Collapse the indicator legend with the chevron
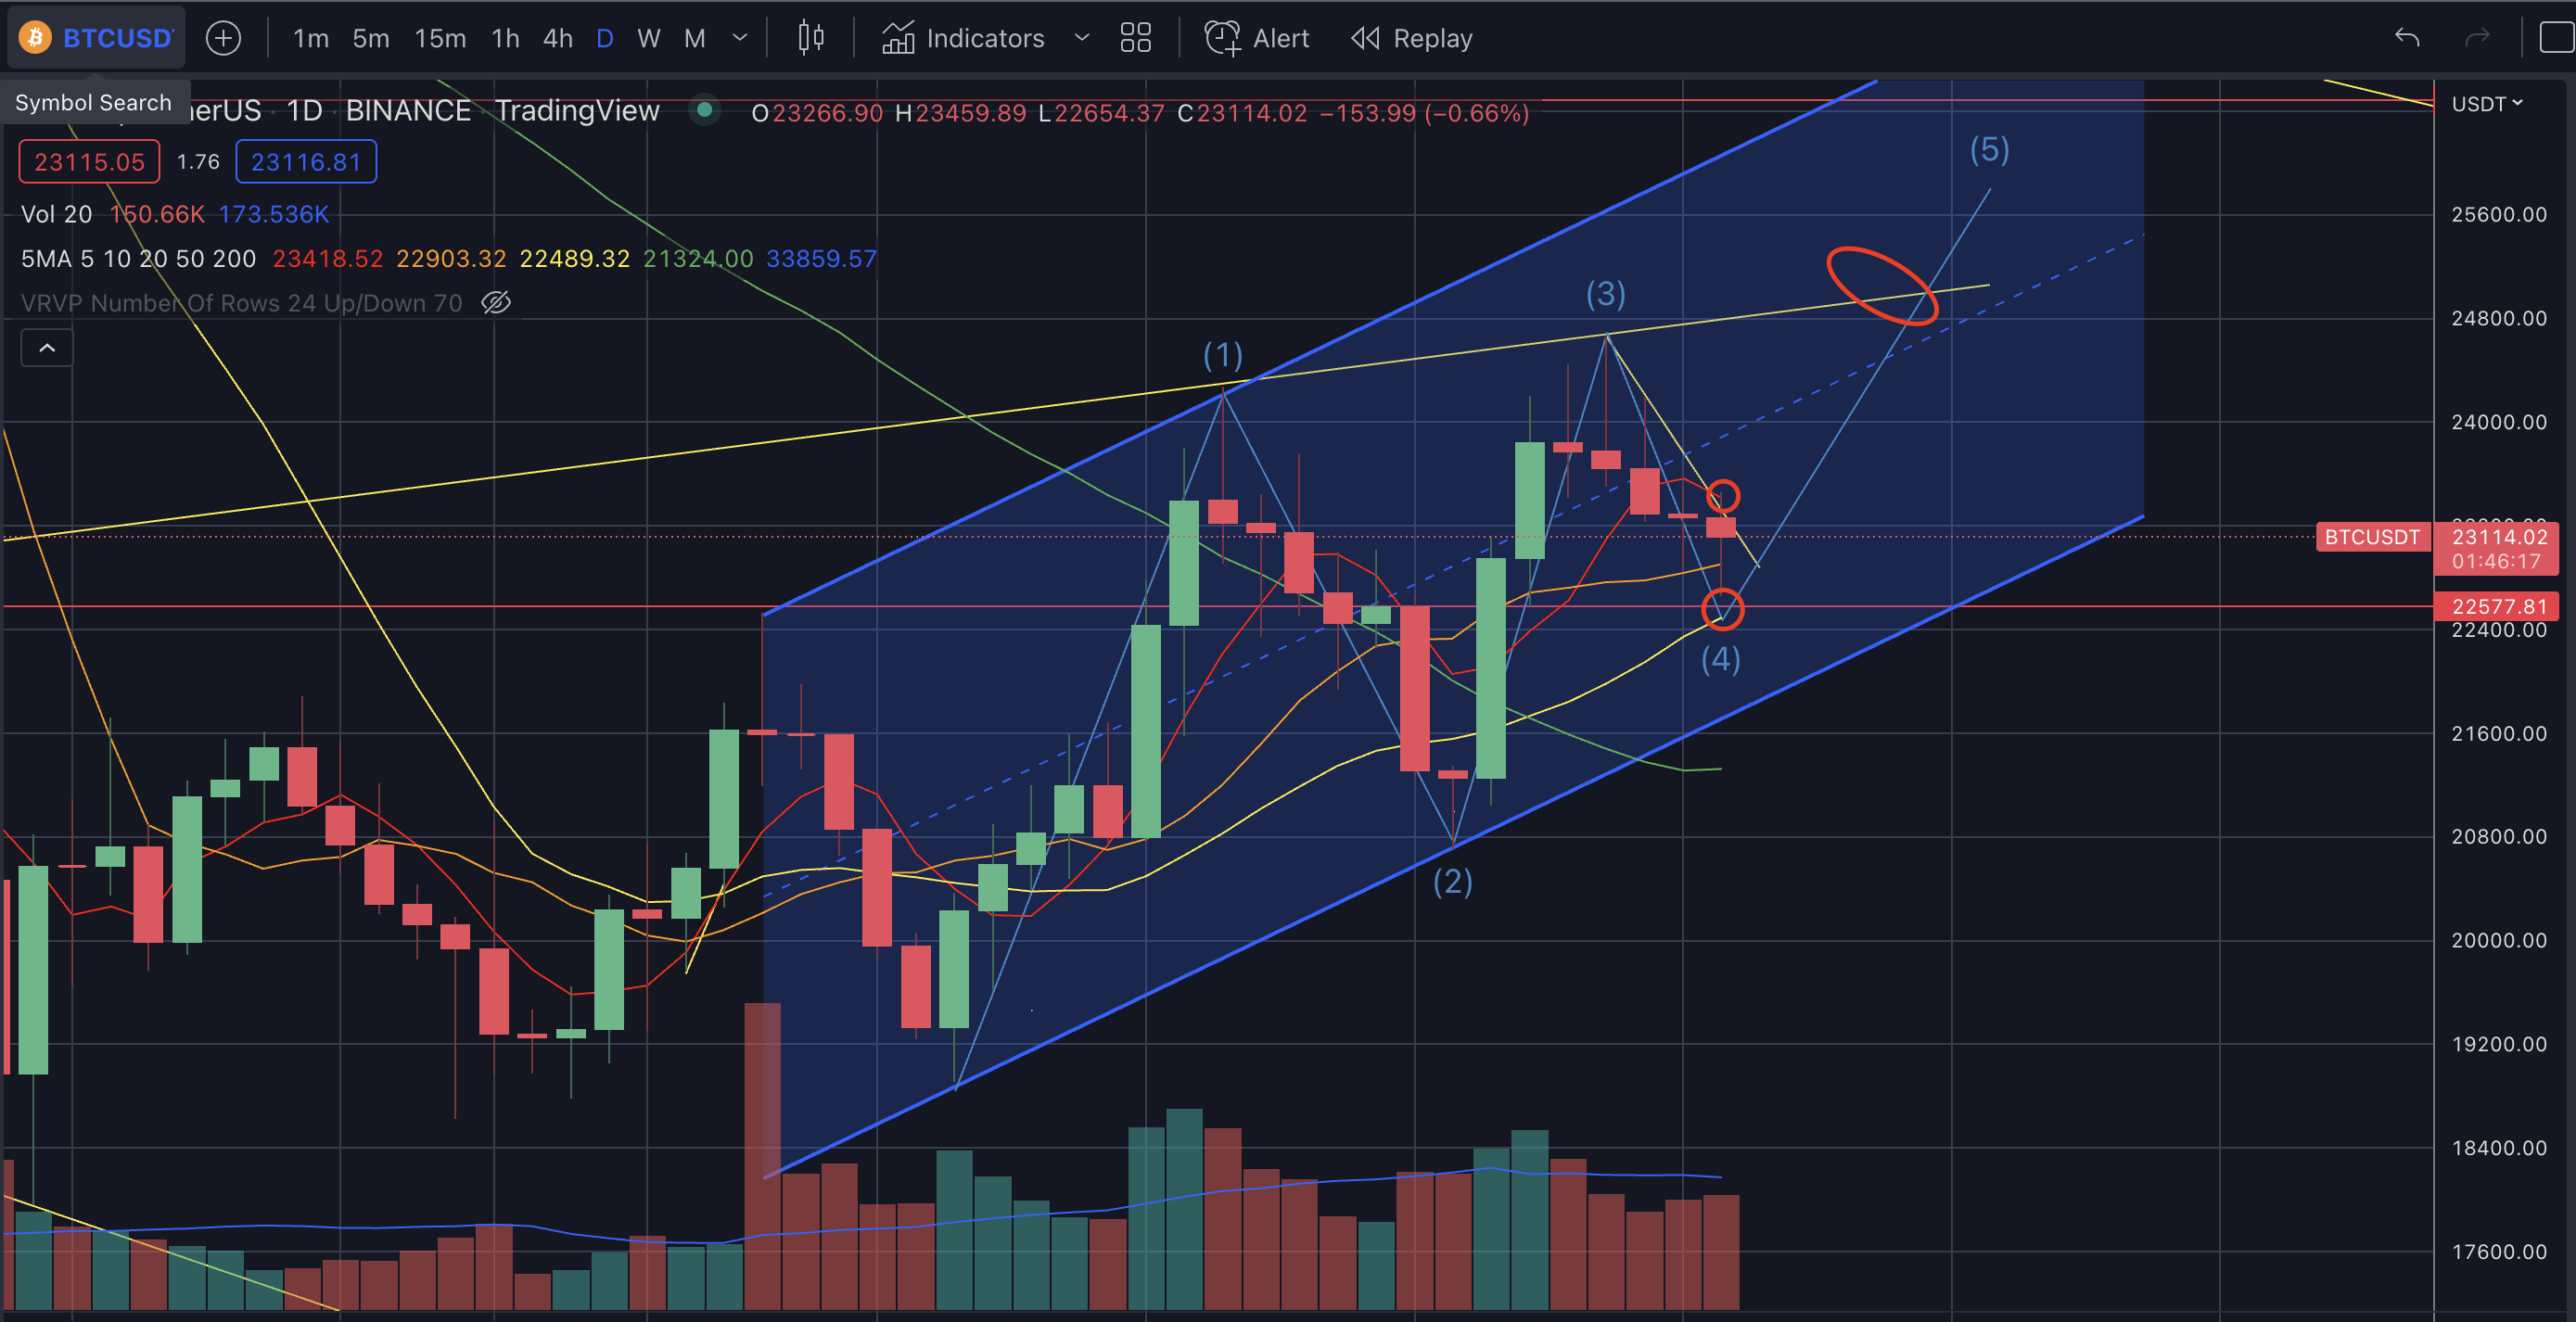This screenshot has height=1322, width=2576. [47, 348]
